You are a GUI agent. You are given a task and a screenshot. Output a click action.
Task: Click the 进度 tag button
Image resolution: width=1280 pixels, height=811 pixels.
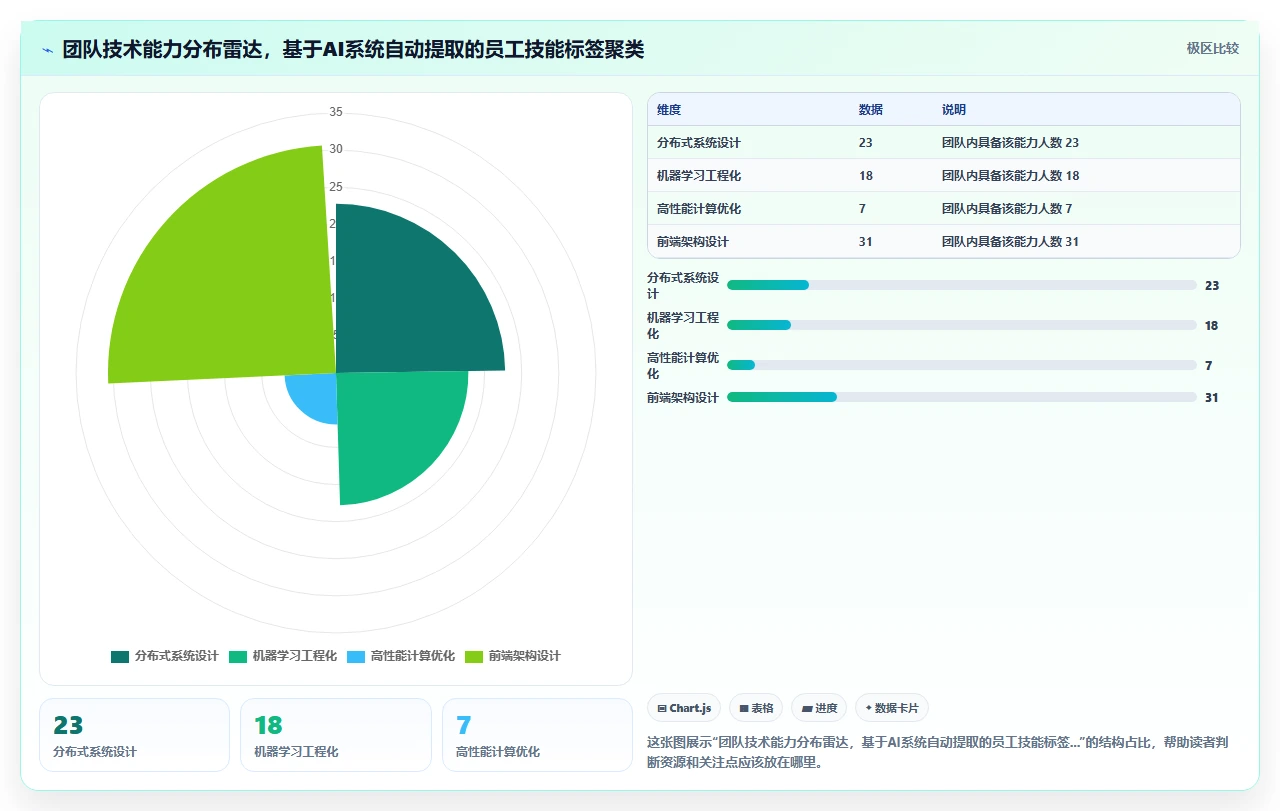[x=819, y=708]
